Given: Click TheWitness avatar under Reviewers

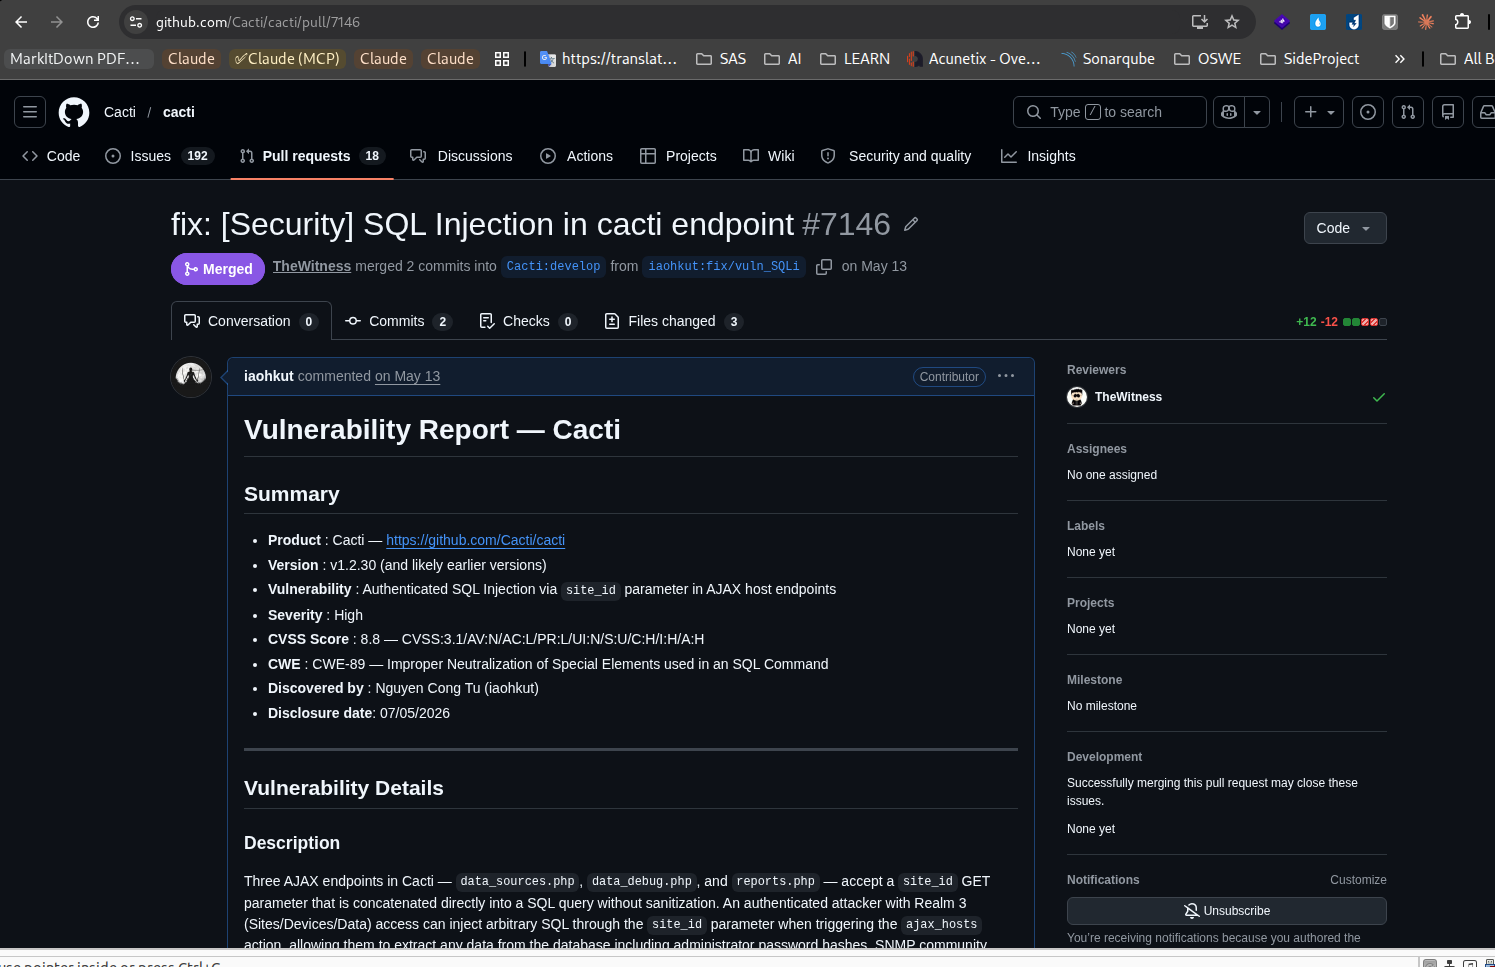Looking at the screenshot, I should coord(1077,397).
